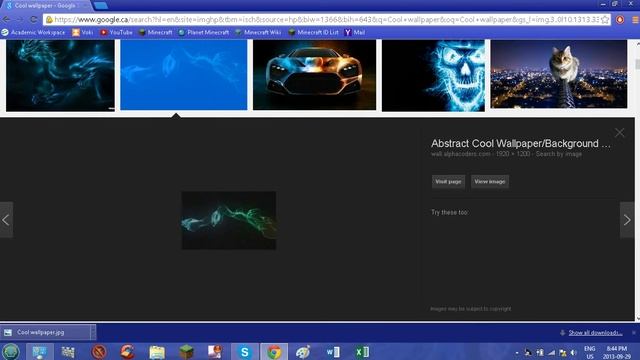Close the image preview panel with X
Image resolution: width=640 pixels, height=360 pixels.
click(x=620, y=133)
